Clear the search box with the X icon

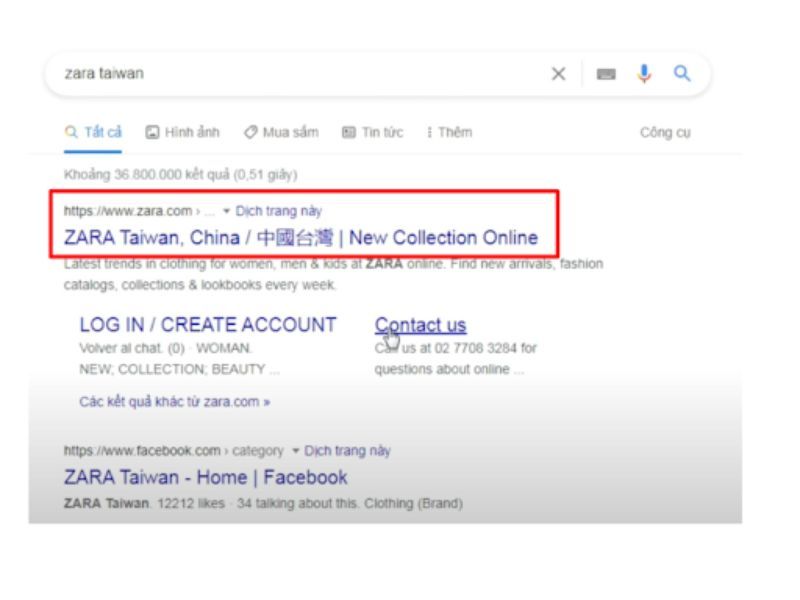pos(558,74)
